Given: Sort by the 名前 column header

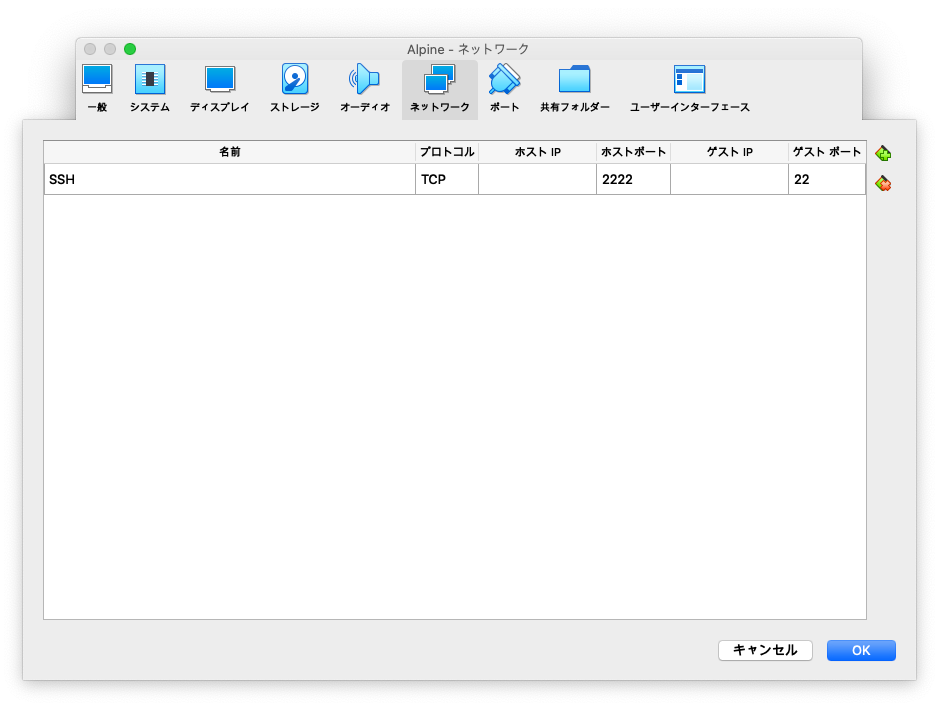Looking at the screenshot, I should [x=229, y=152].
